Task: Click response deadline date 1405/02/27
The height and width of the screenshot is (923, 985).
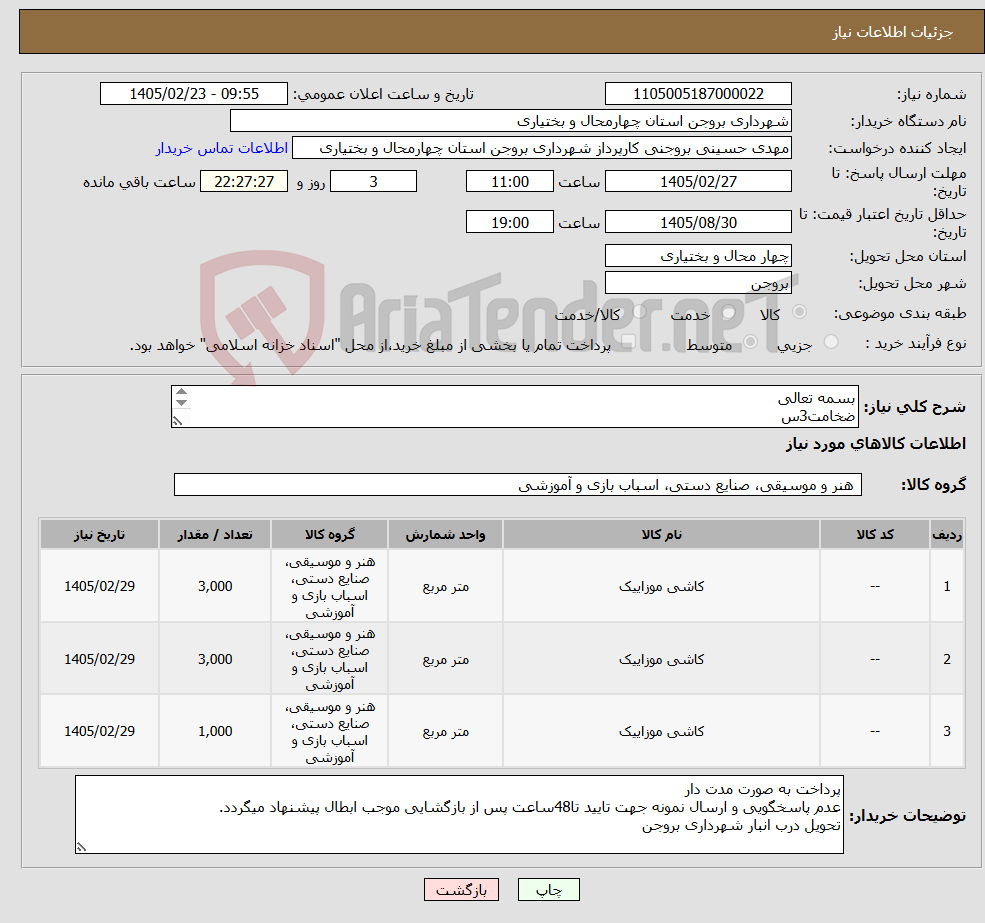Action: [698, 182]
